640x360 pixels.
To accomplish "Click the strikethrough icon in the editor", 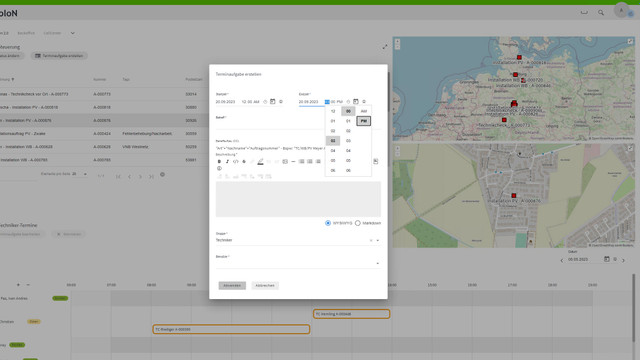I will click(x=244, y=162).
